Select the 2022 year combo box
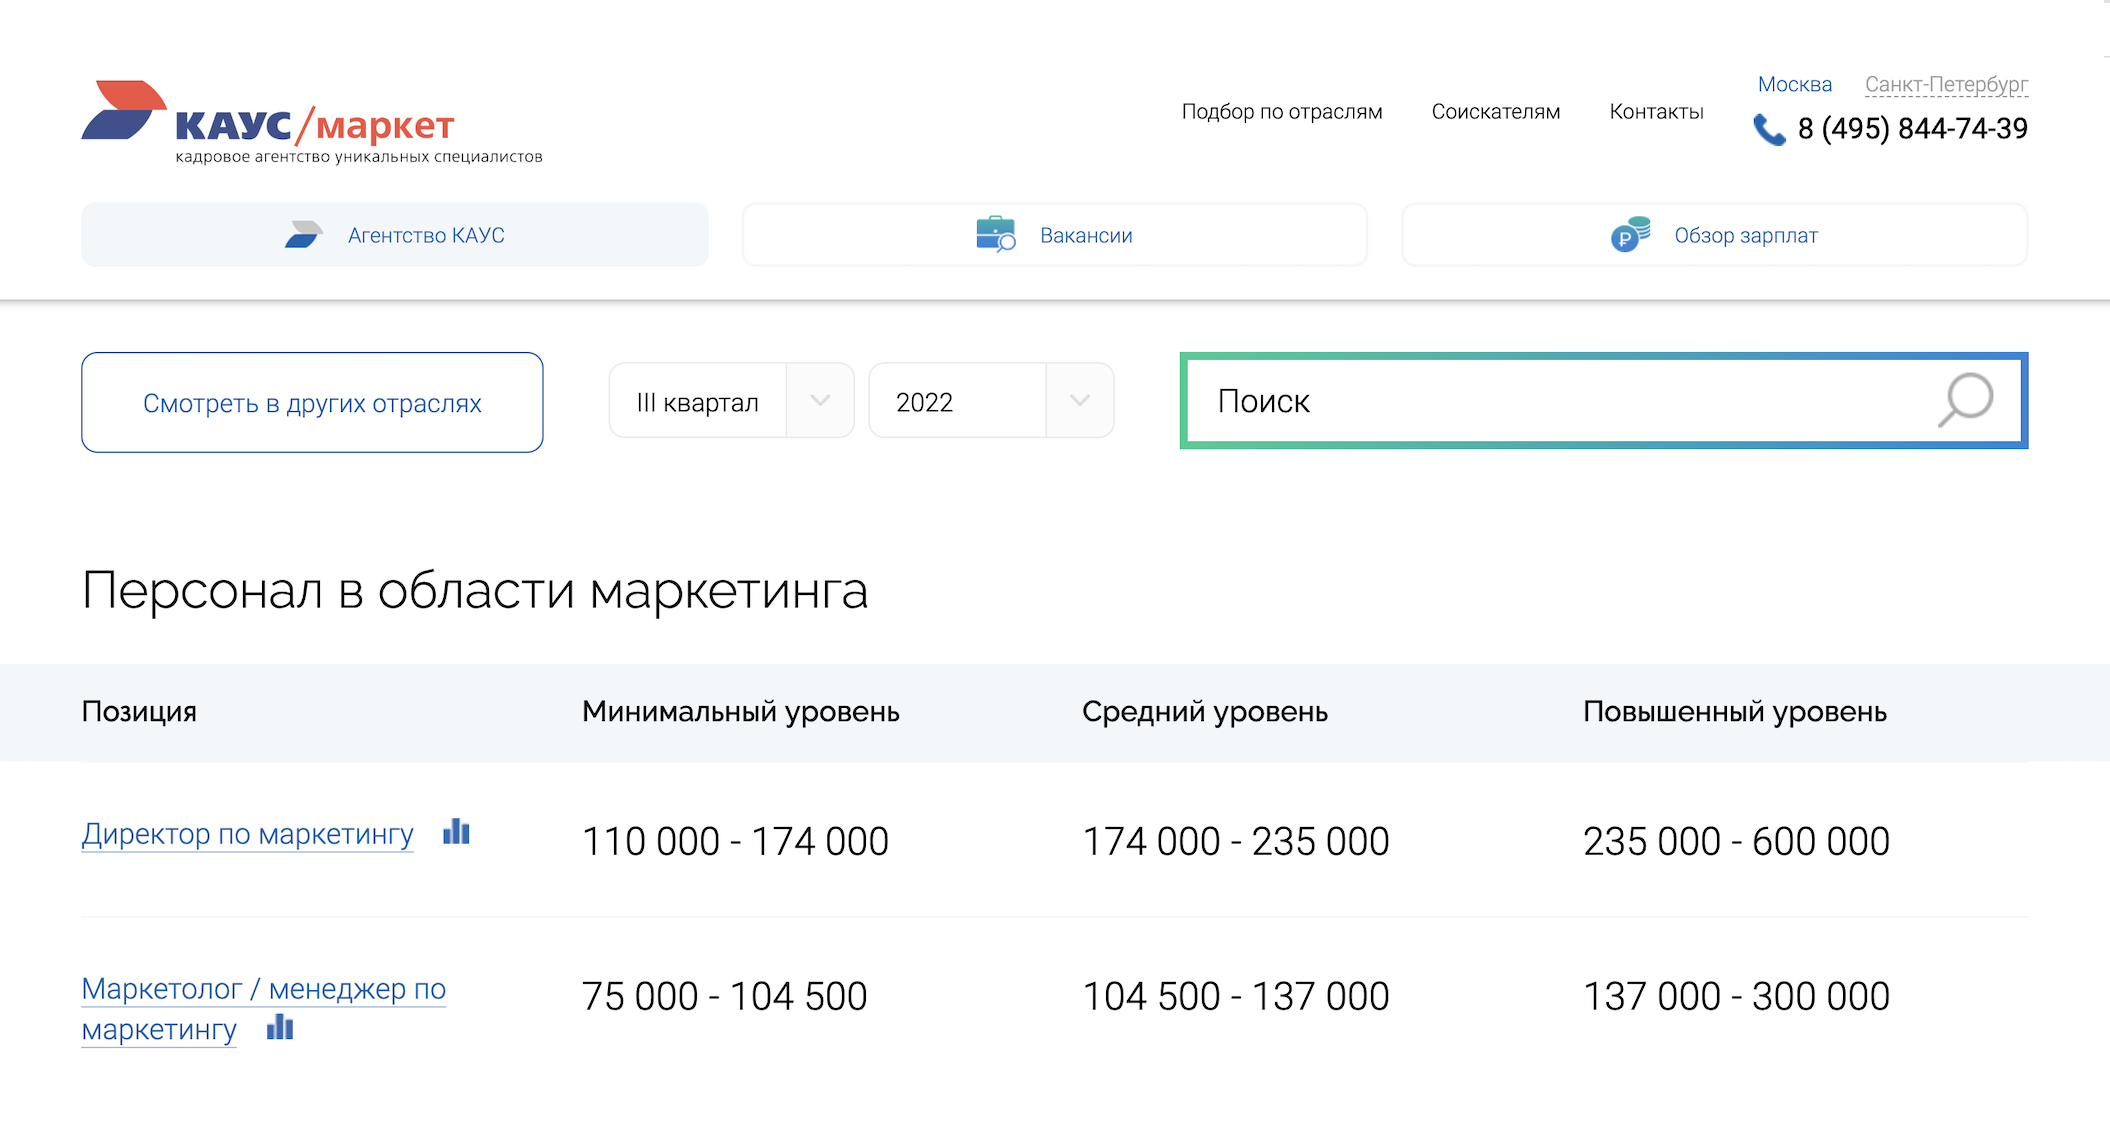Viewport: 2110px width, 1136px height. coord(991,400)
